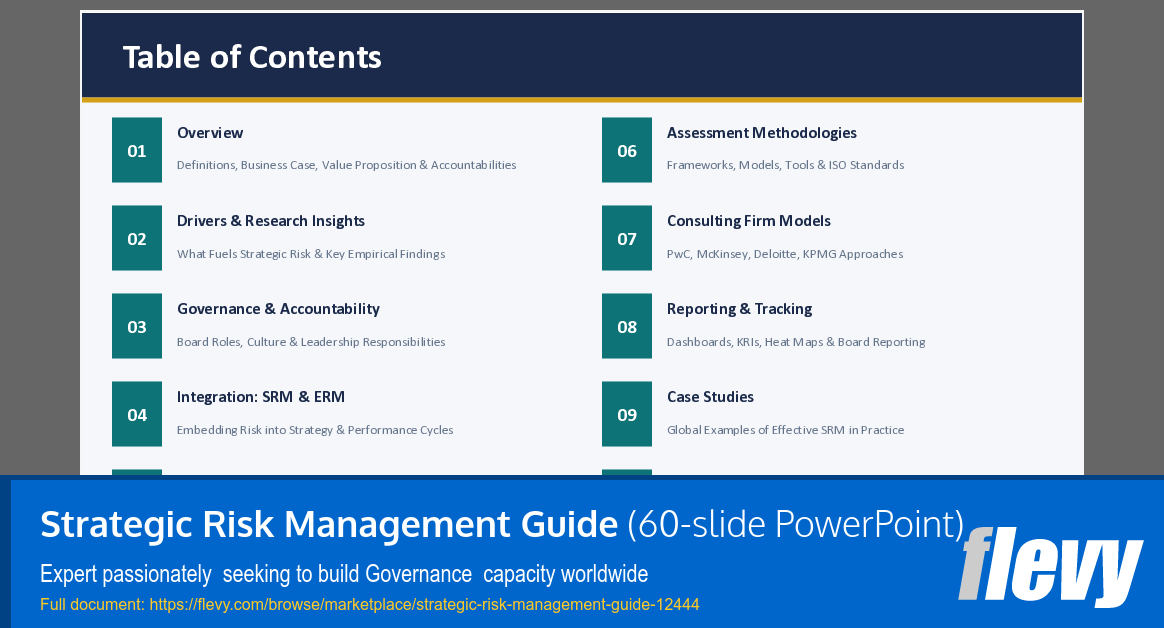Click the Table of Contents heading
The image size is (1164, 628).
(x=252, y=57)
